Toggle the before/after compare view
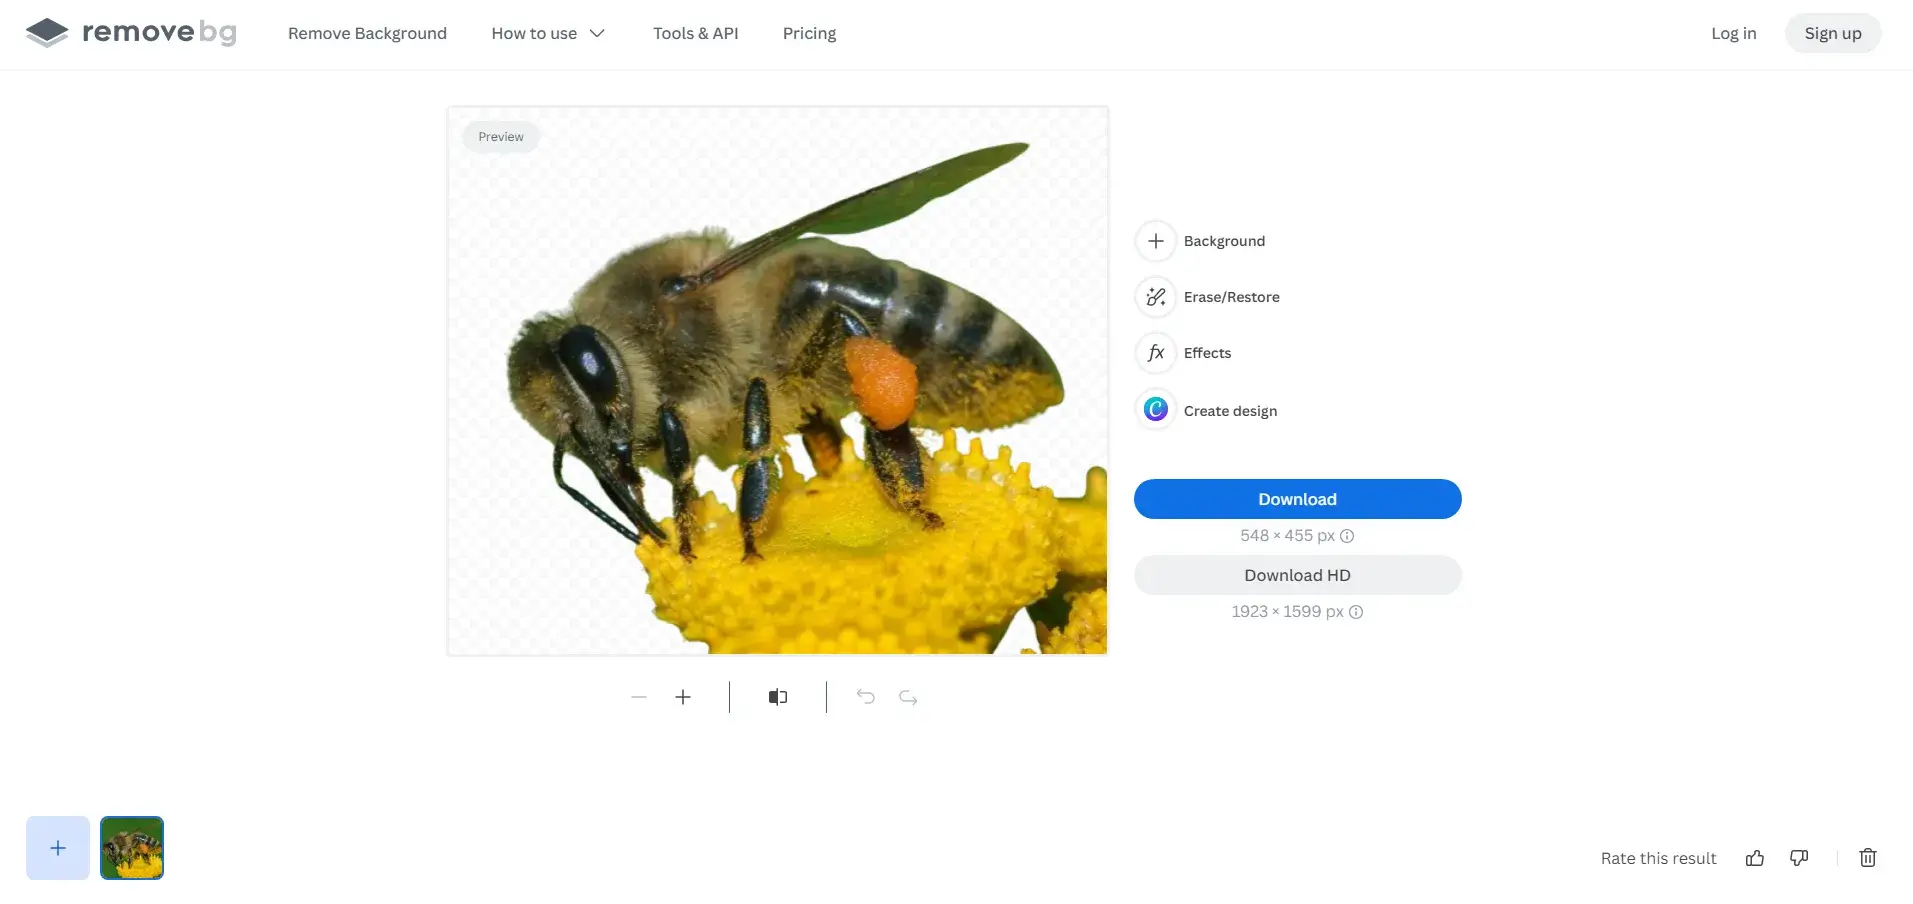The height and width of the screenshot is (904, 1913). [778, 697]
